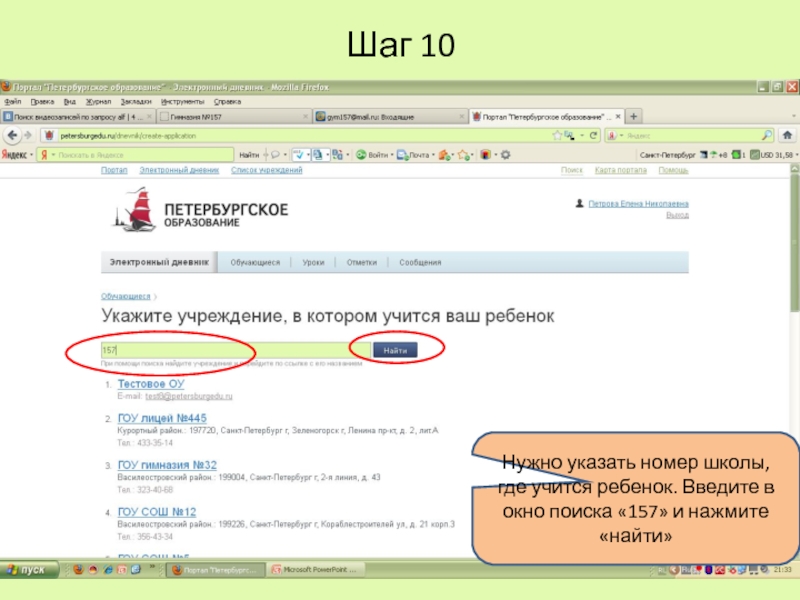This screenshot has width=800, height=600.
Task: Click the Internet Explorer quick launch icon
Action: pyautogui.click(x=108, y=569)
